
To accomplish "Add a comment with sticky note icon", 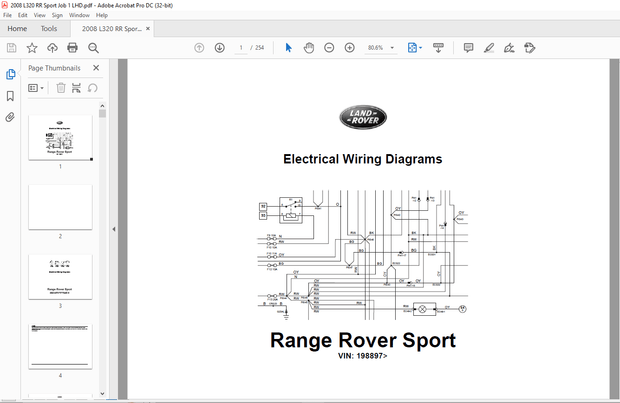I will [x=469, y=48].
